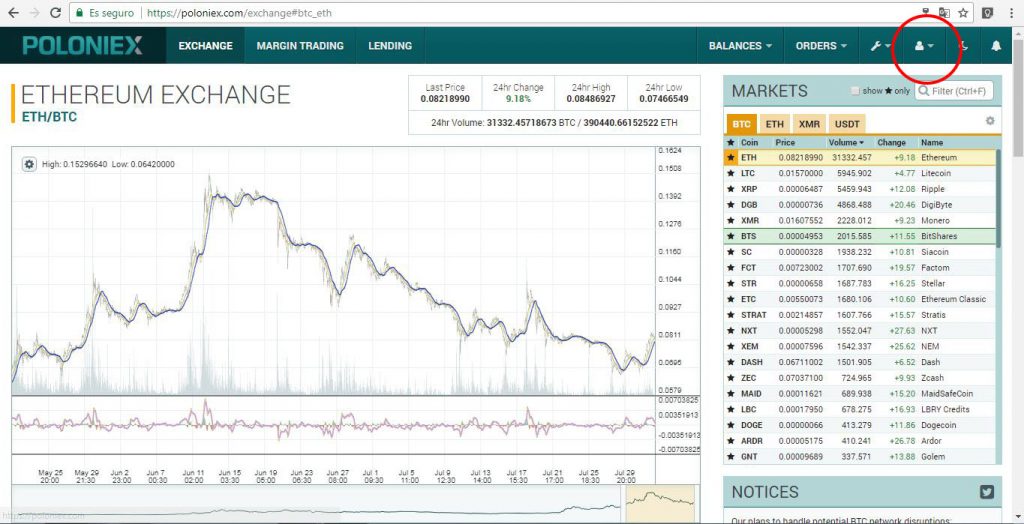Sort markets by Change column
Screen dimensions: 1024x524
coord(891,142)
